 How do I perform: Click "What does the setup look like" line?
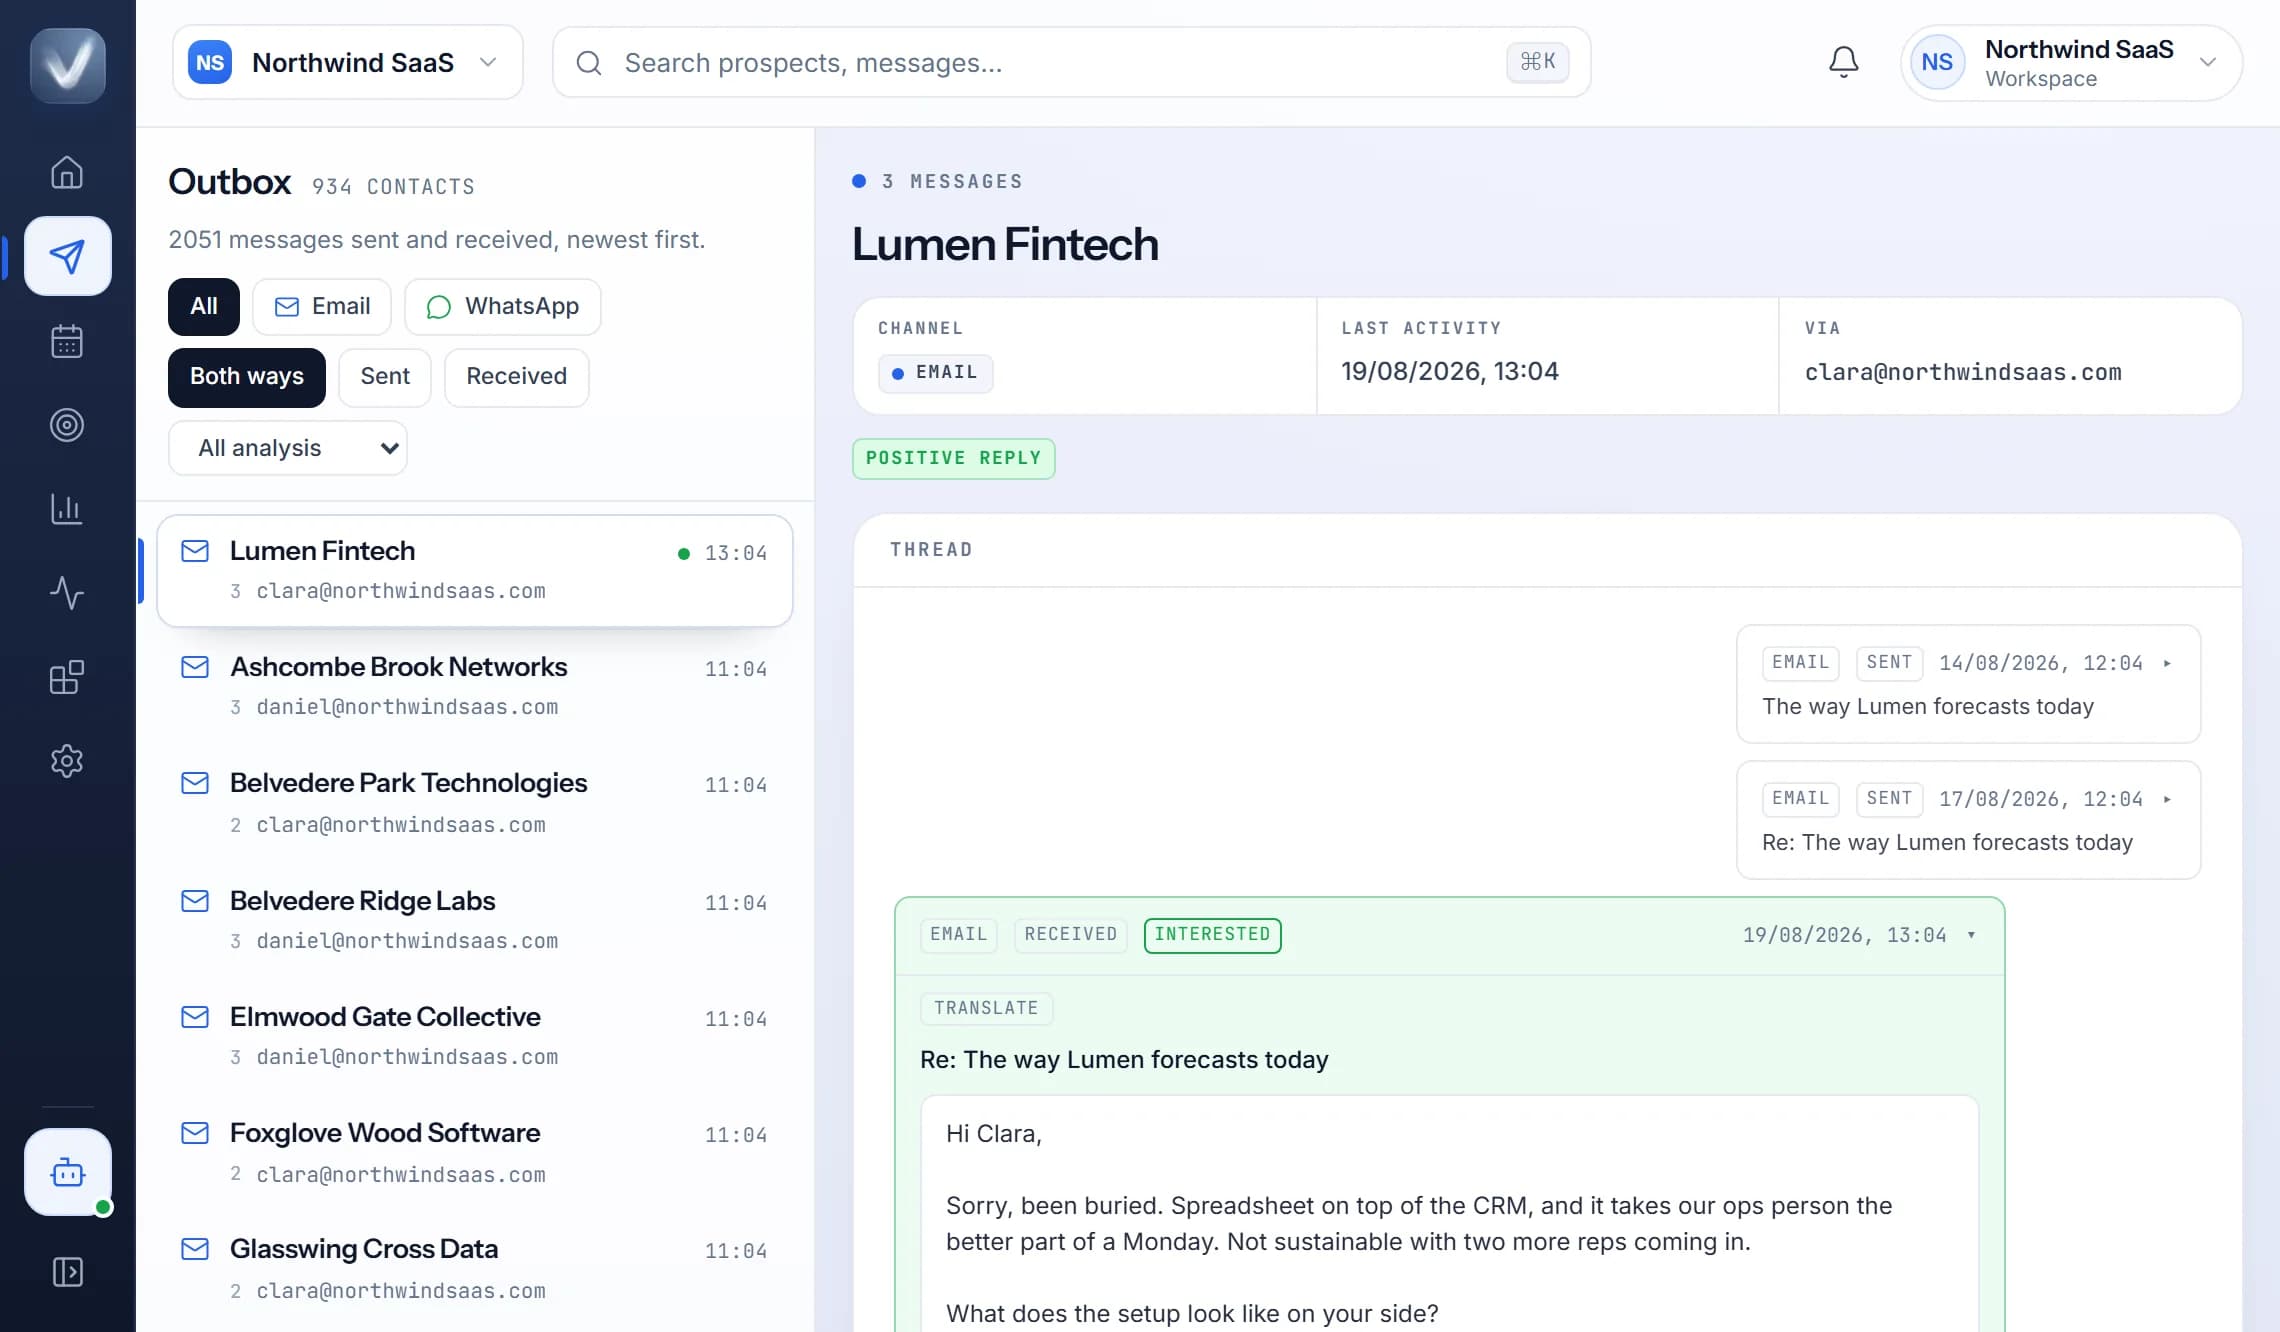pos(1192,1314)
